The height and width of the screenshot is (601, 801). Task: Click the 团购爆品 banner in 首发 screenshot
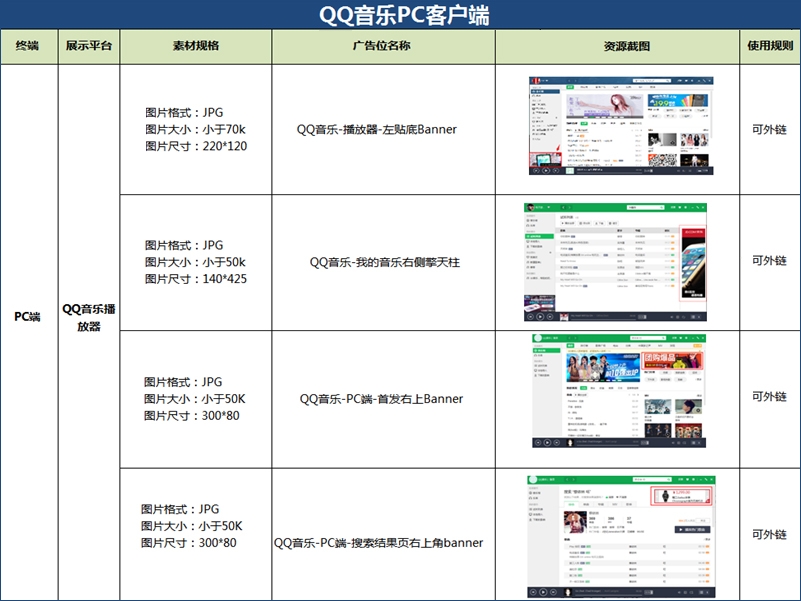672,360
